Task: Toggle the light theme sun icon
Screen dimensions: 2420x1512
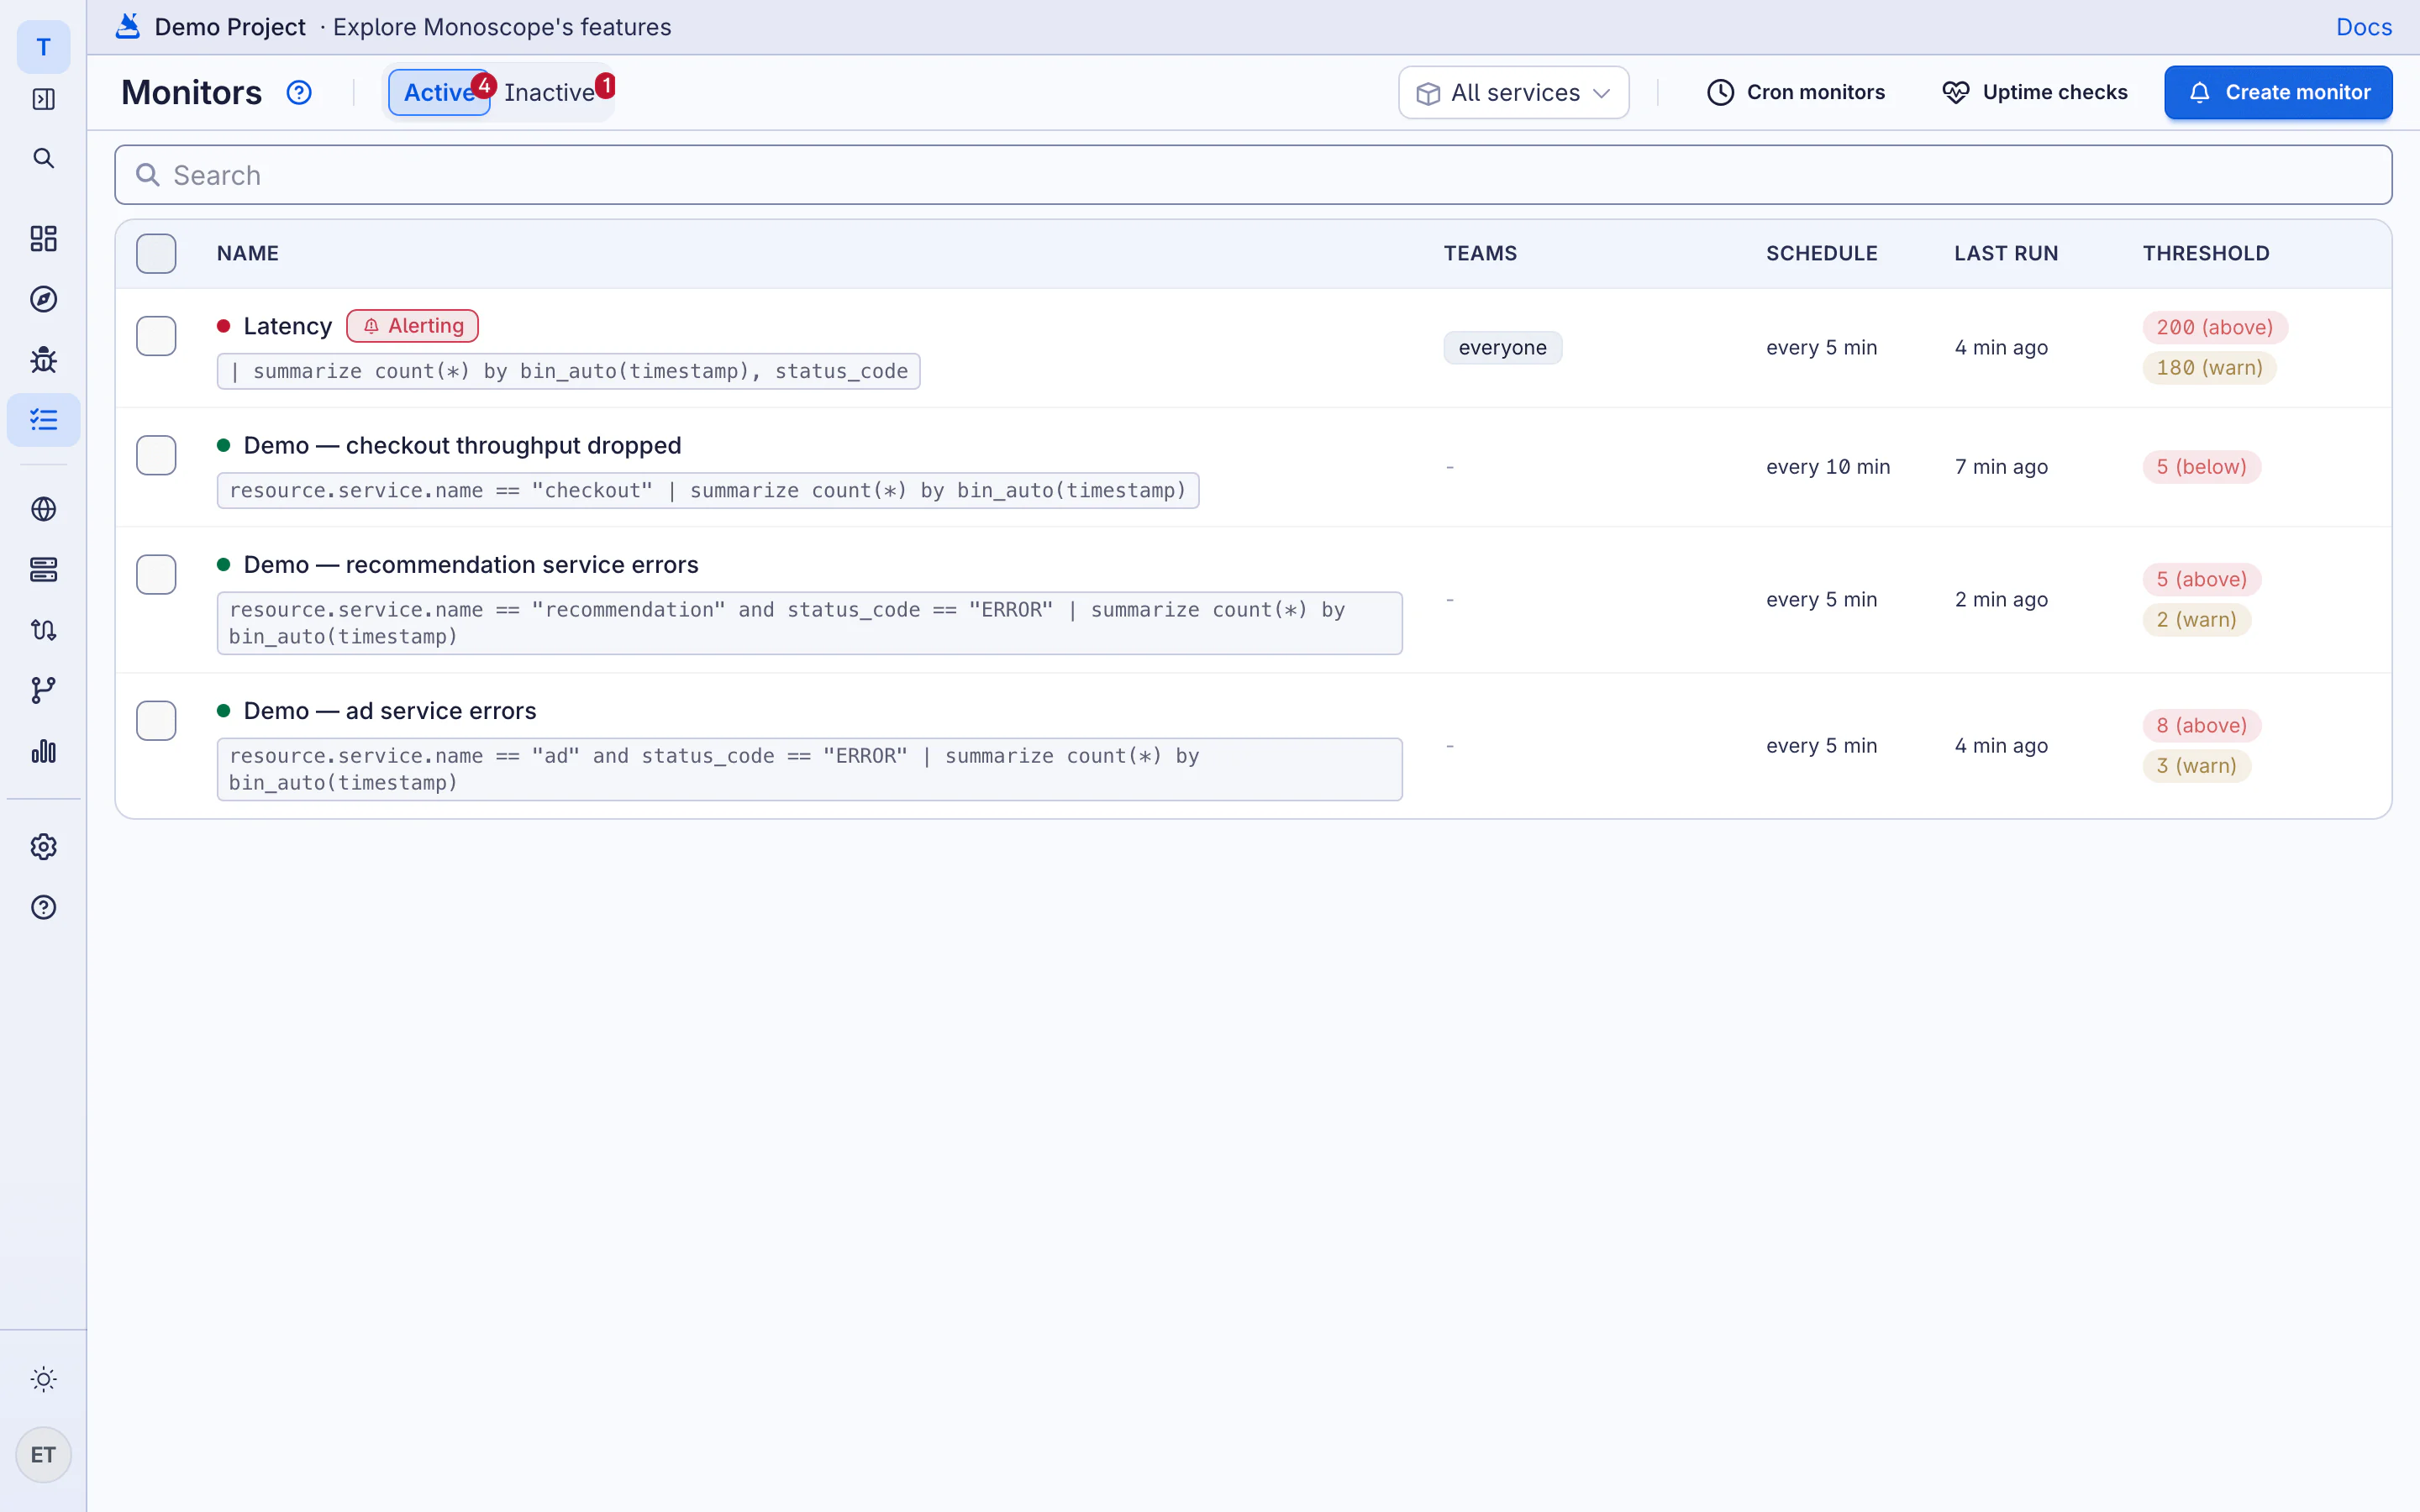Action: 43,1379
